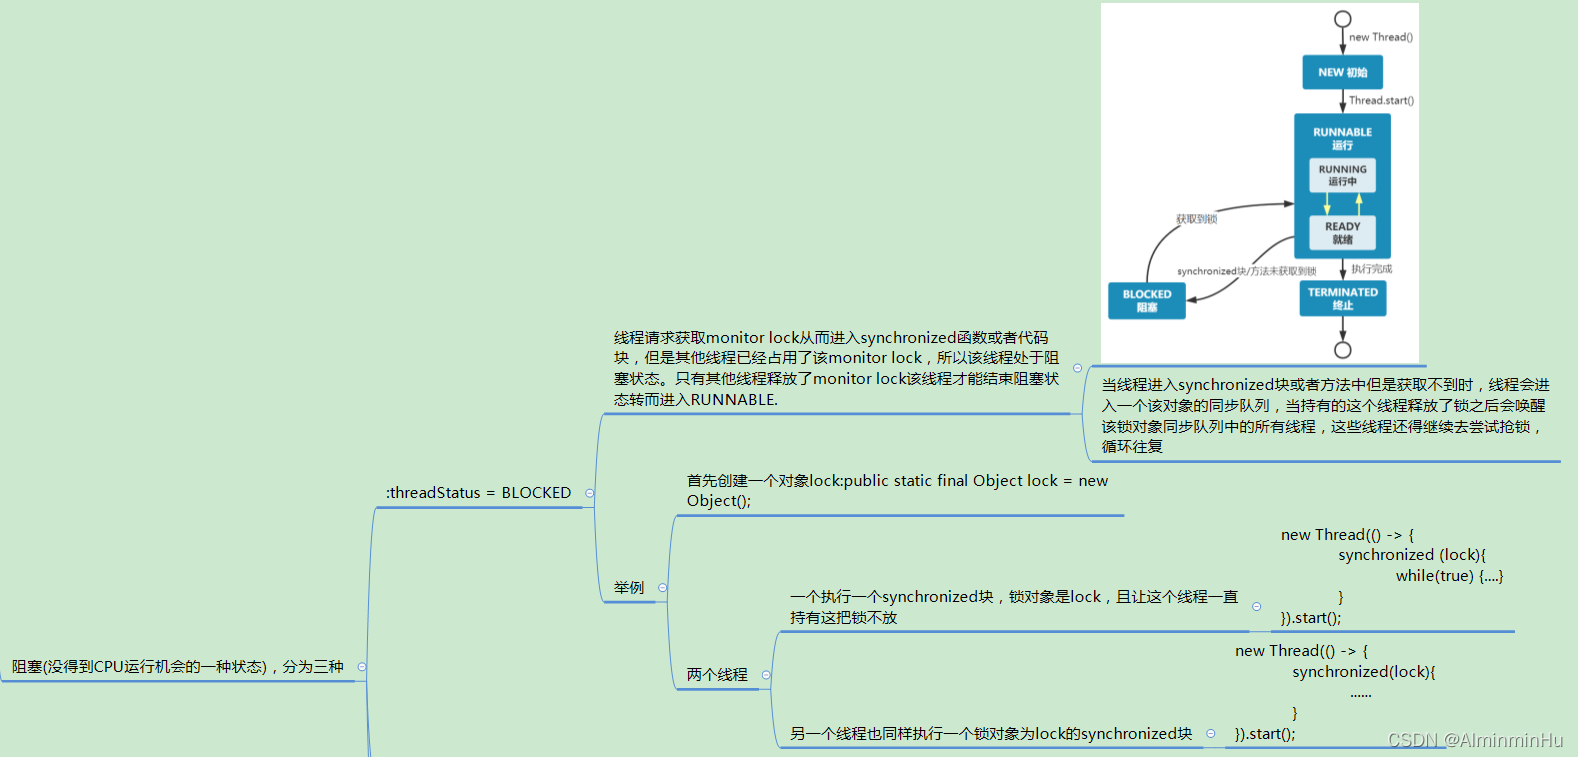1578x757 pixels.
Task: Click the TERMINATED 终止 box in diagram
Action: (x=1343, y=299)
